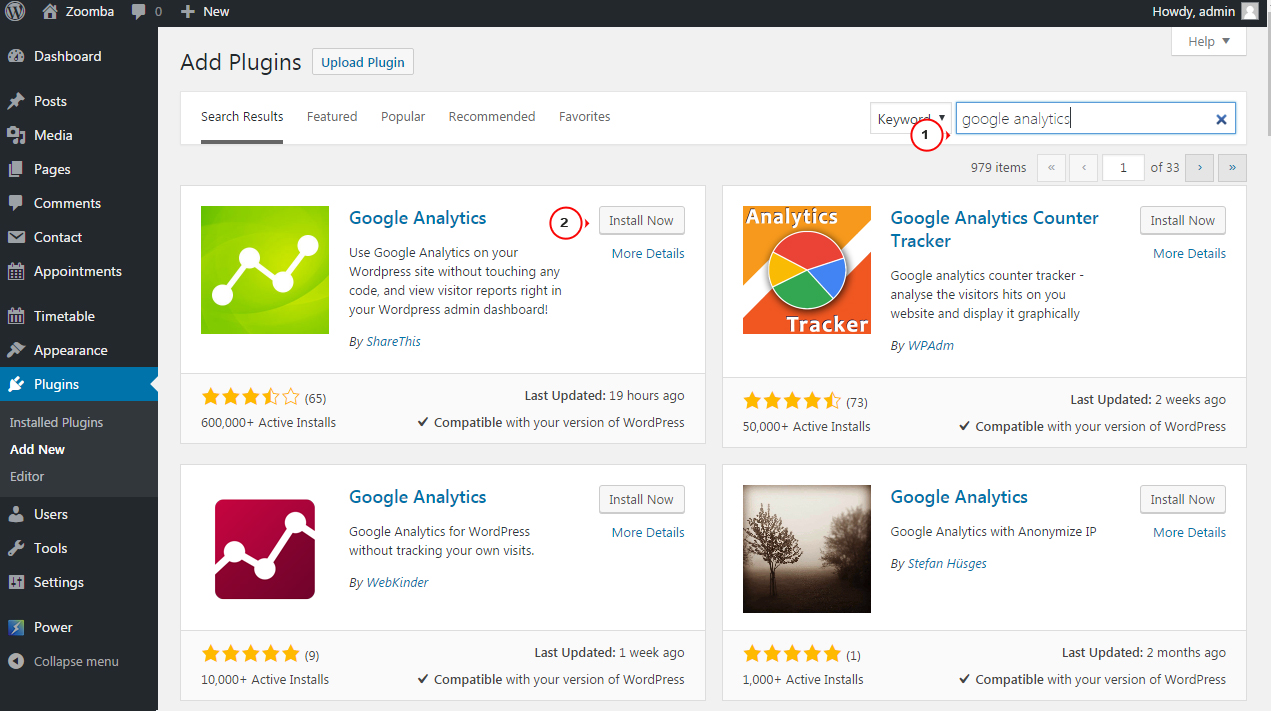Open More Details for Stefan Hüsges plugin

click(1189, 532)
